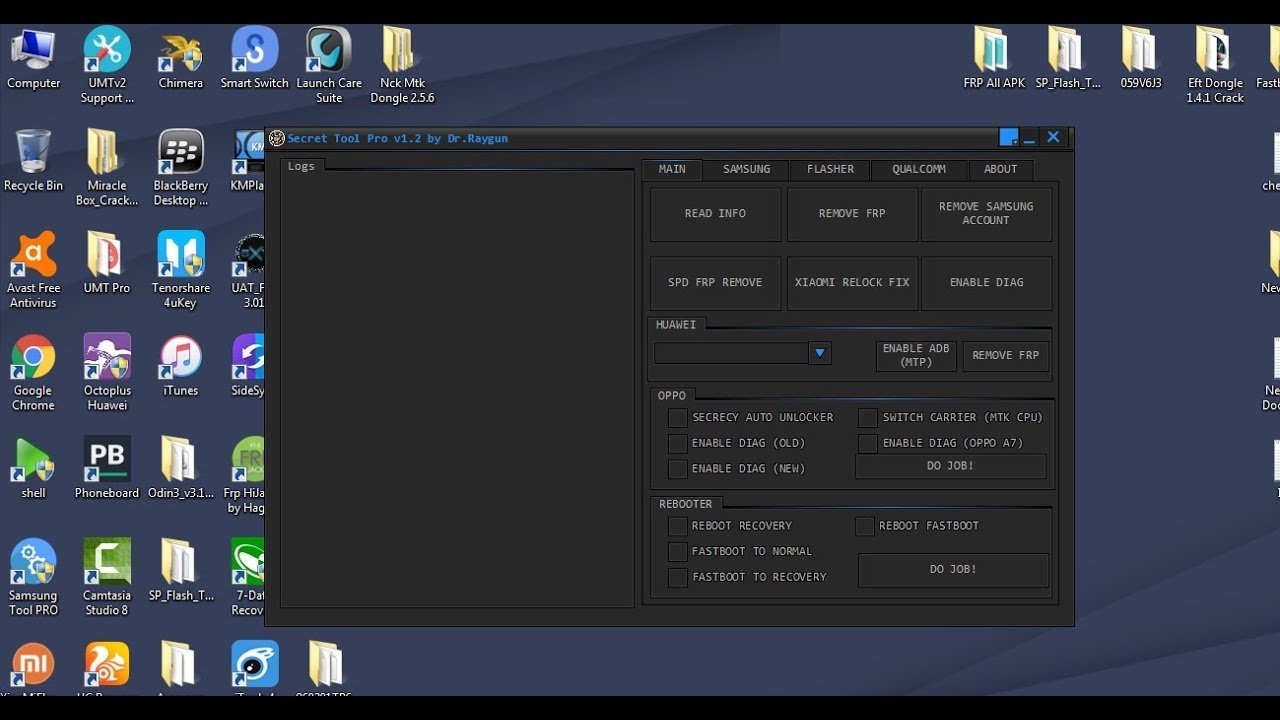Select Fastboot to Recovery checkbox

tap(678, 577)
